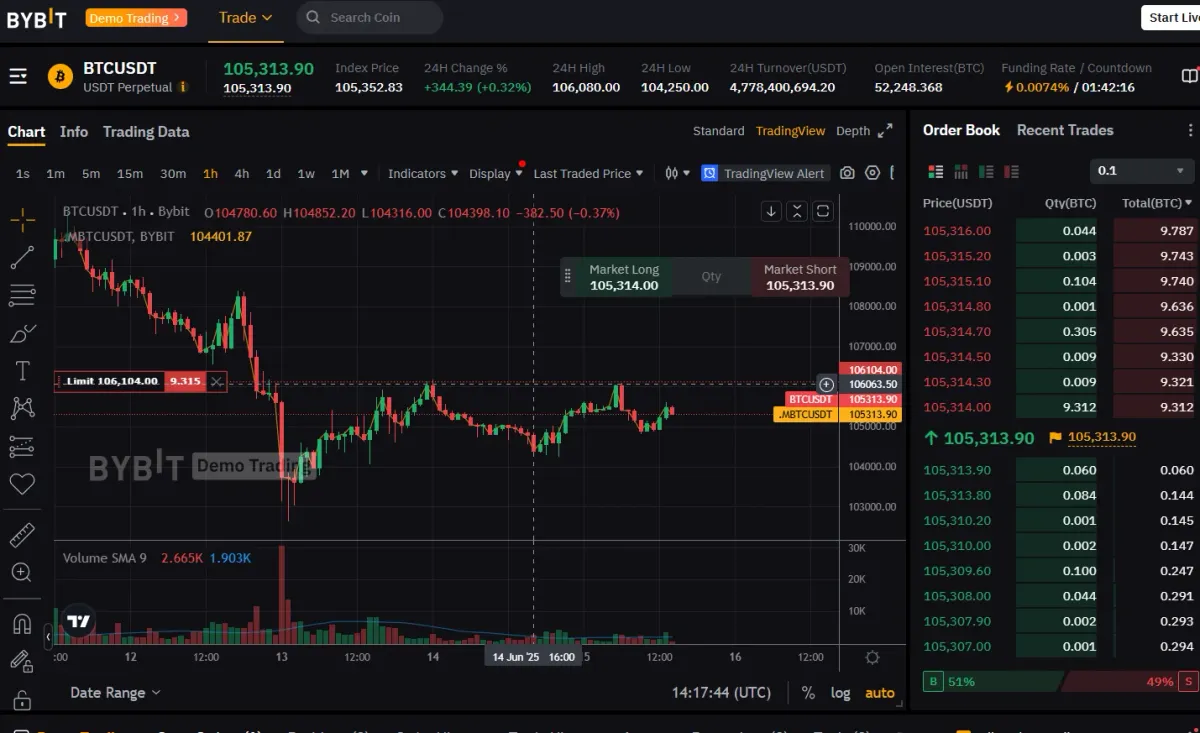Select the ruler measure tool
1200x733 pixels.
coord(22,535)
